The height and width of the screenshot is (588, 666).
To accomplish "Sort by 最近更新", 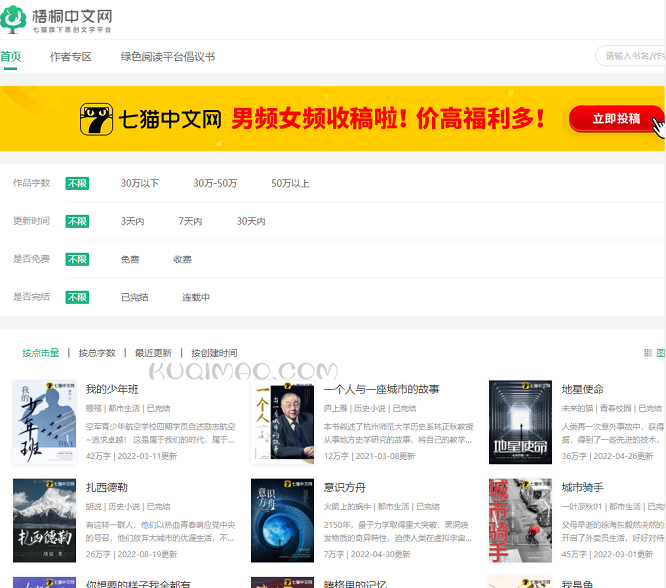I will [x=153, y=353].
